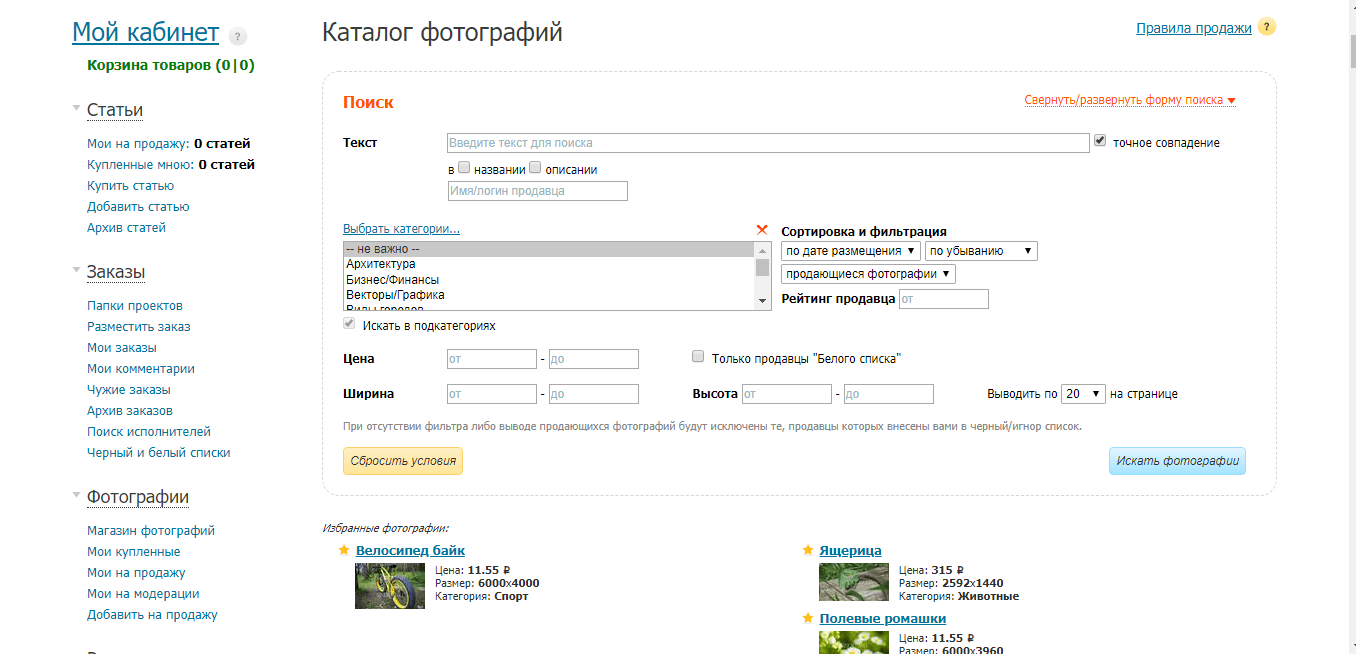Click the star icon next to Велосипед байк
Viewport: 1356px width, 654px height.
pyautogui.click(x=344, y=550)
